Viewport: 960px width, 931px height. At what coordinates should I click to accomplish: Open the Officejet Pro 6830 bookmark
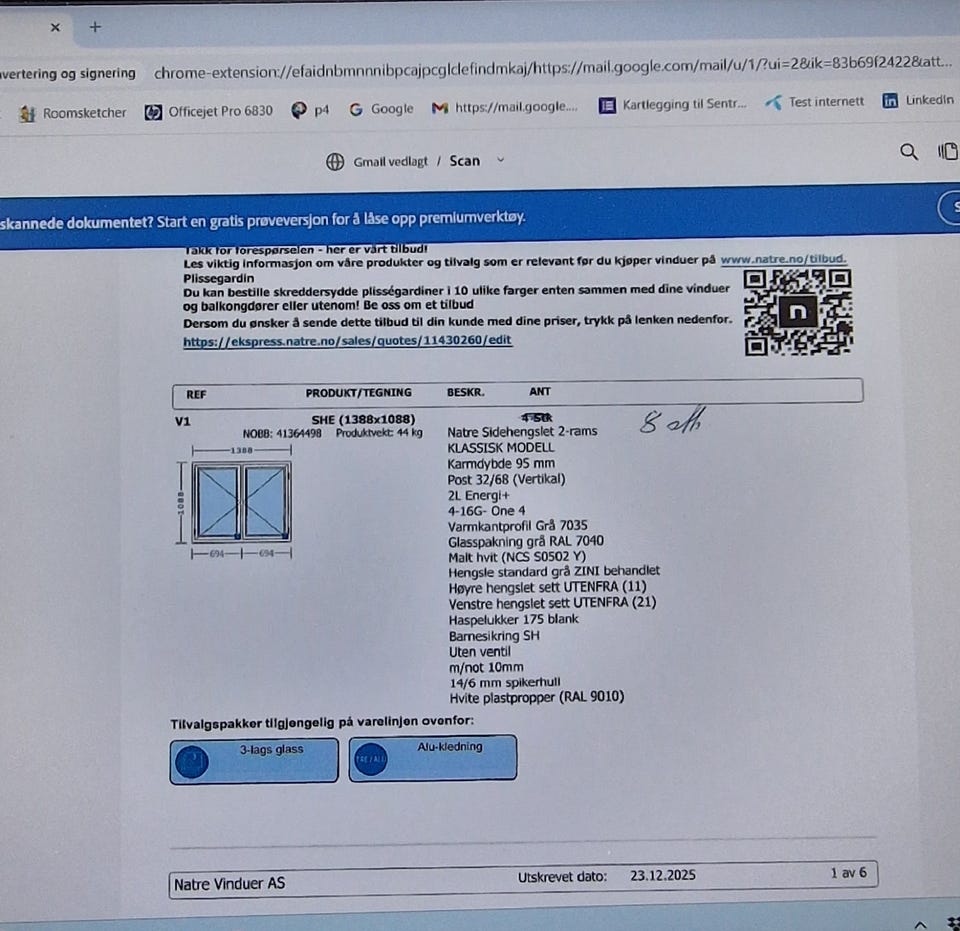(209, 111)
